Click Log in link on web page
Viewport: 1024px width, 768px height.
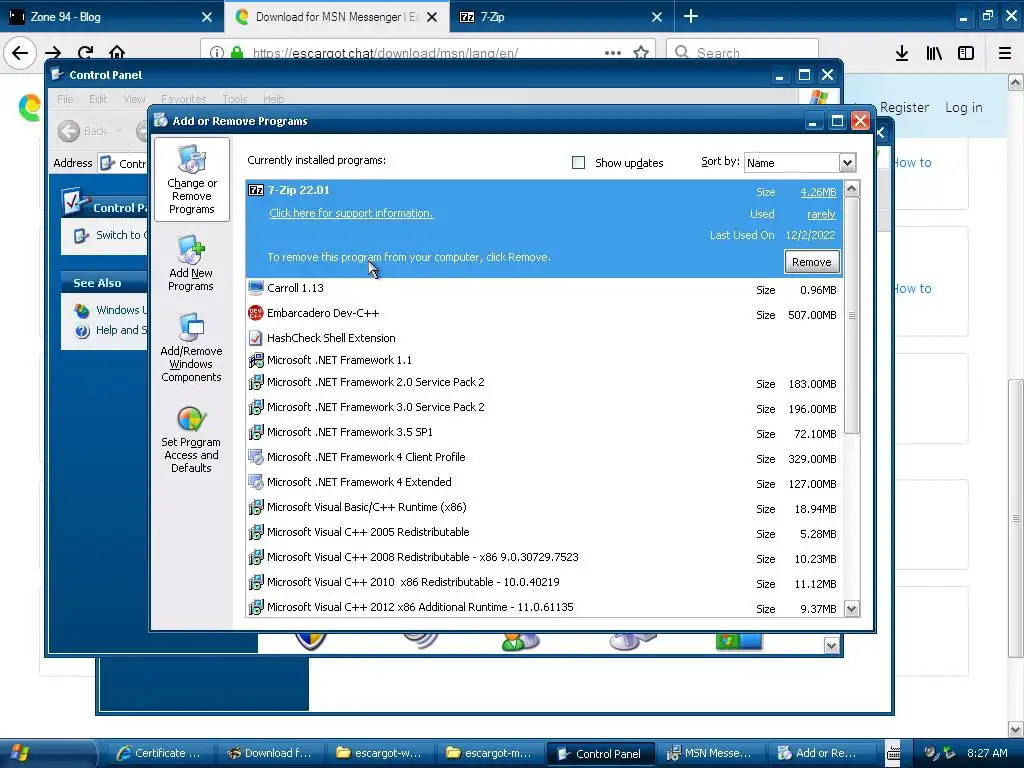pos(964,107)
